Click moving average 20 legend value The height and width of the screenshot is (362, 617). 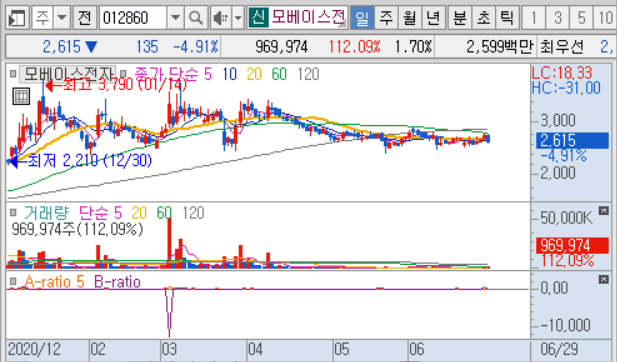254,74
